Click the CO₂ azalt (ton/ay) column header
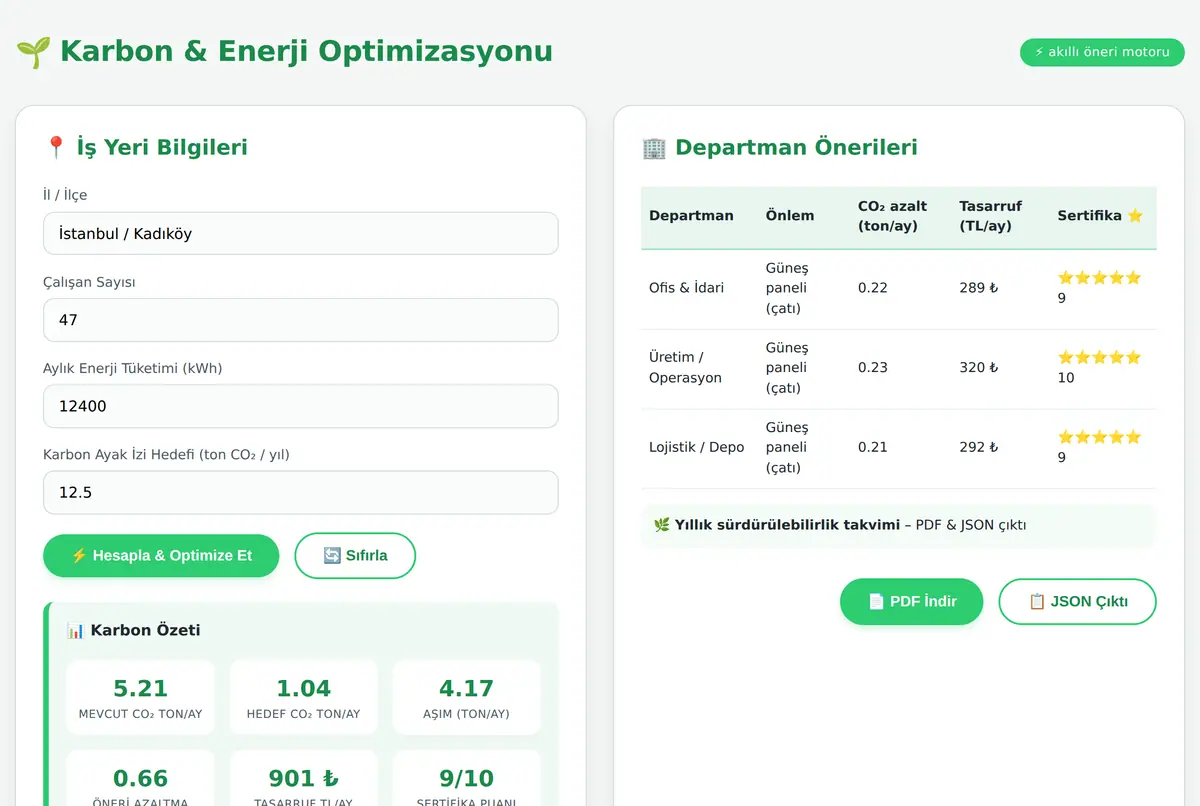The width and height of the screenshot is (1200, 806). click(892, 216)
